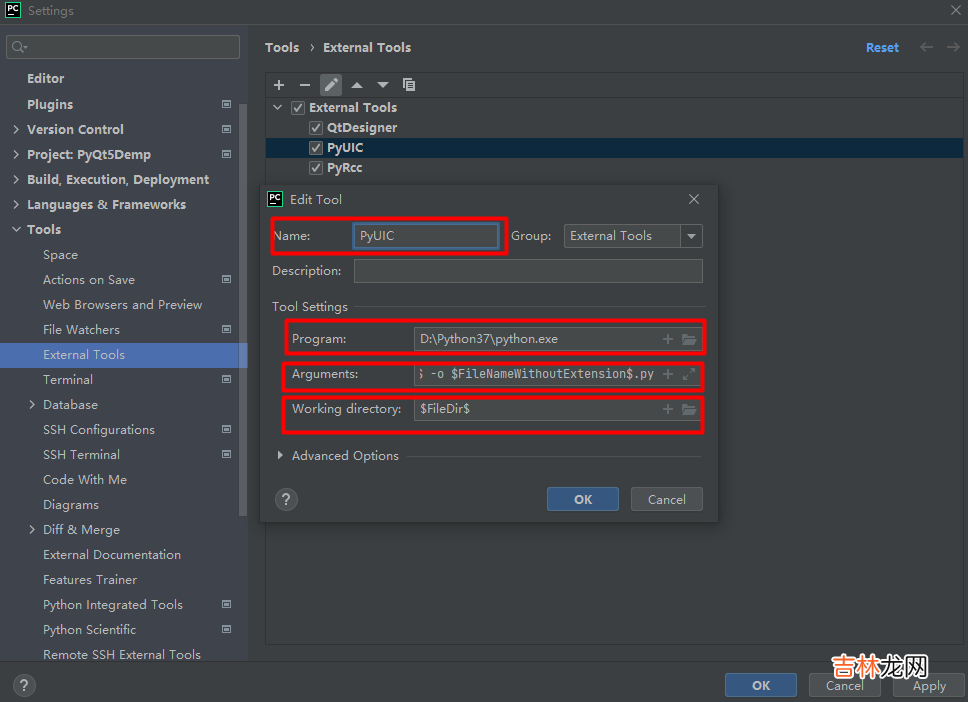Expand Advanced Options section
The height and width of the screenshot is (702, 968).
pos(280,456)
